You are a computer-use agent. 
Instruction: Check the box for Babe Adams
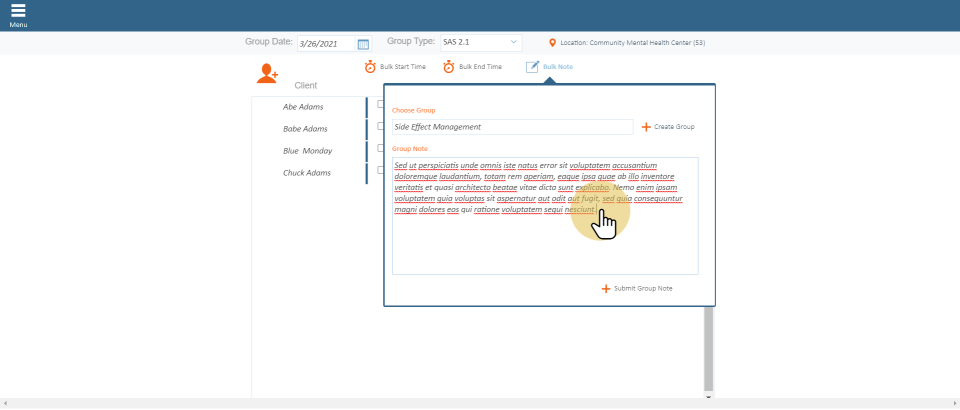point(380,127)
